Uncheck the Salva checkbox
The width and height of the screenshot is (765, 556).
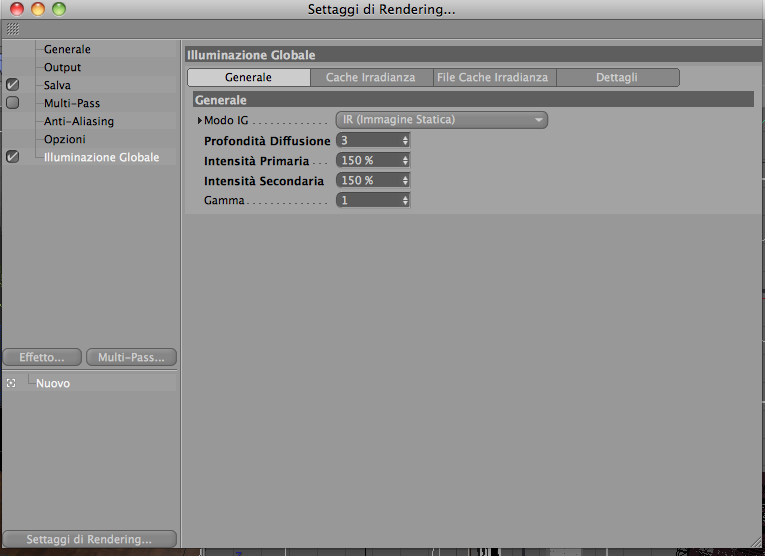[13, 85]
